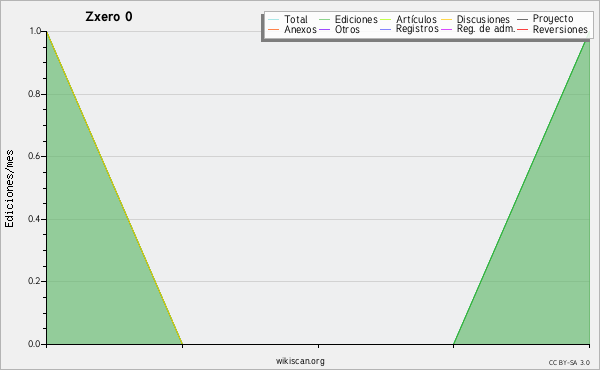
Task: Select the Reg. de adm. legend label
Action: [486, 29]
